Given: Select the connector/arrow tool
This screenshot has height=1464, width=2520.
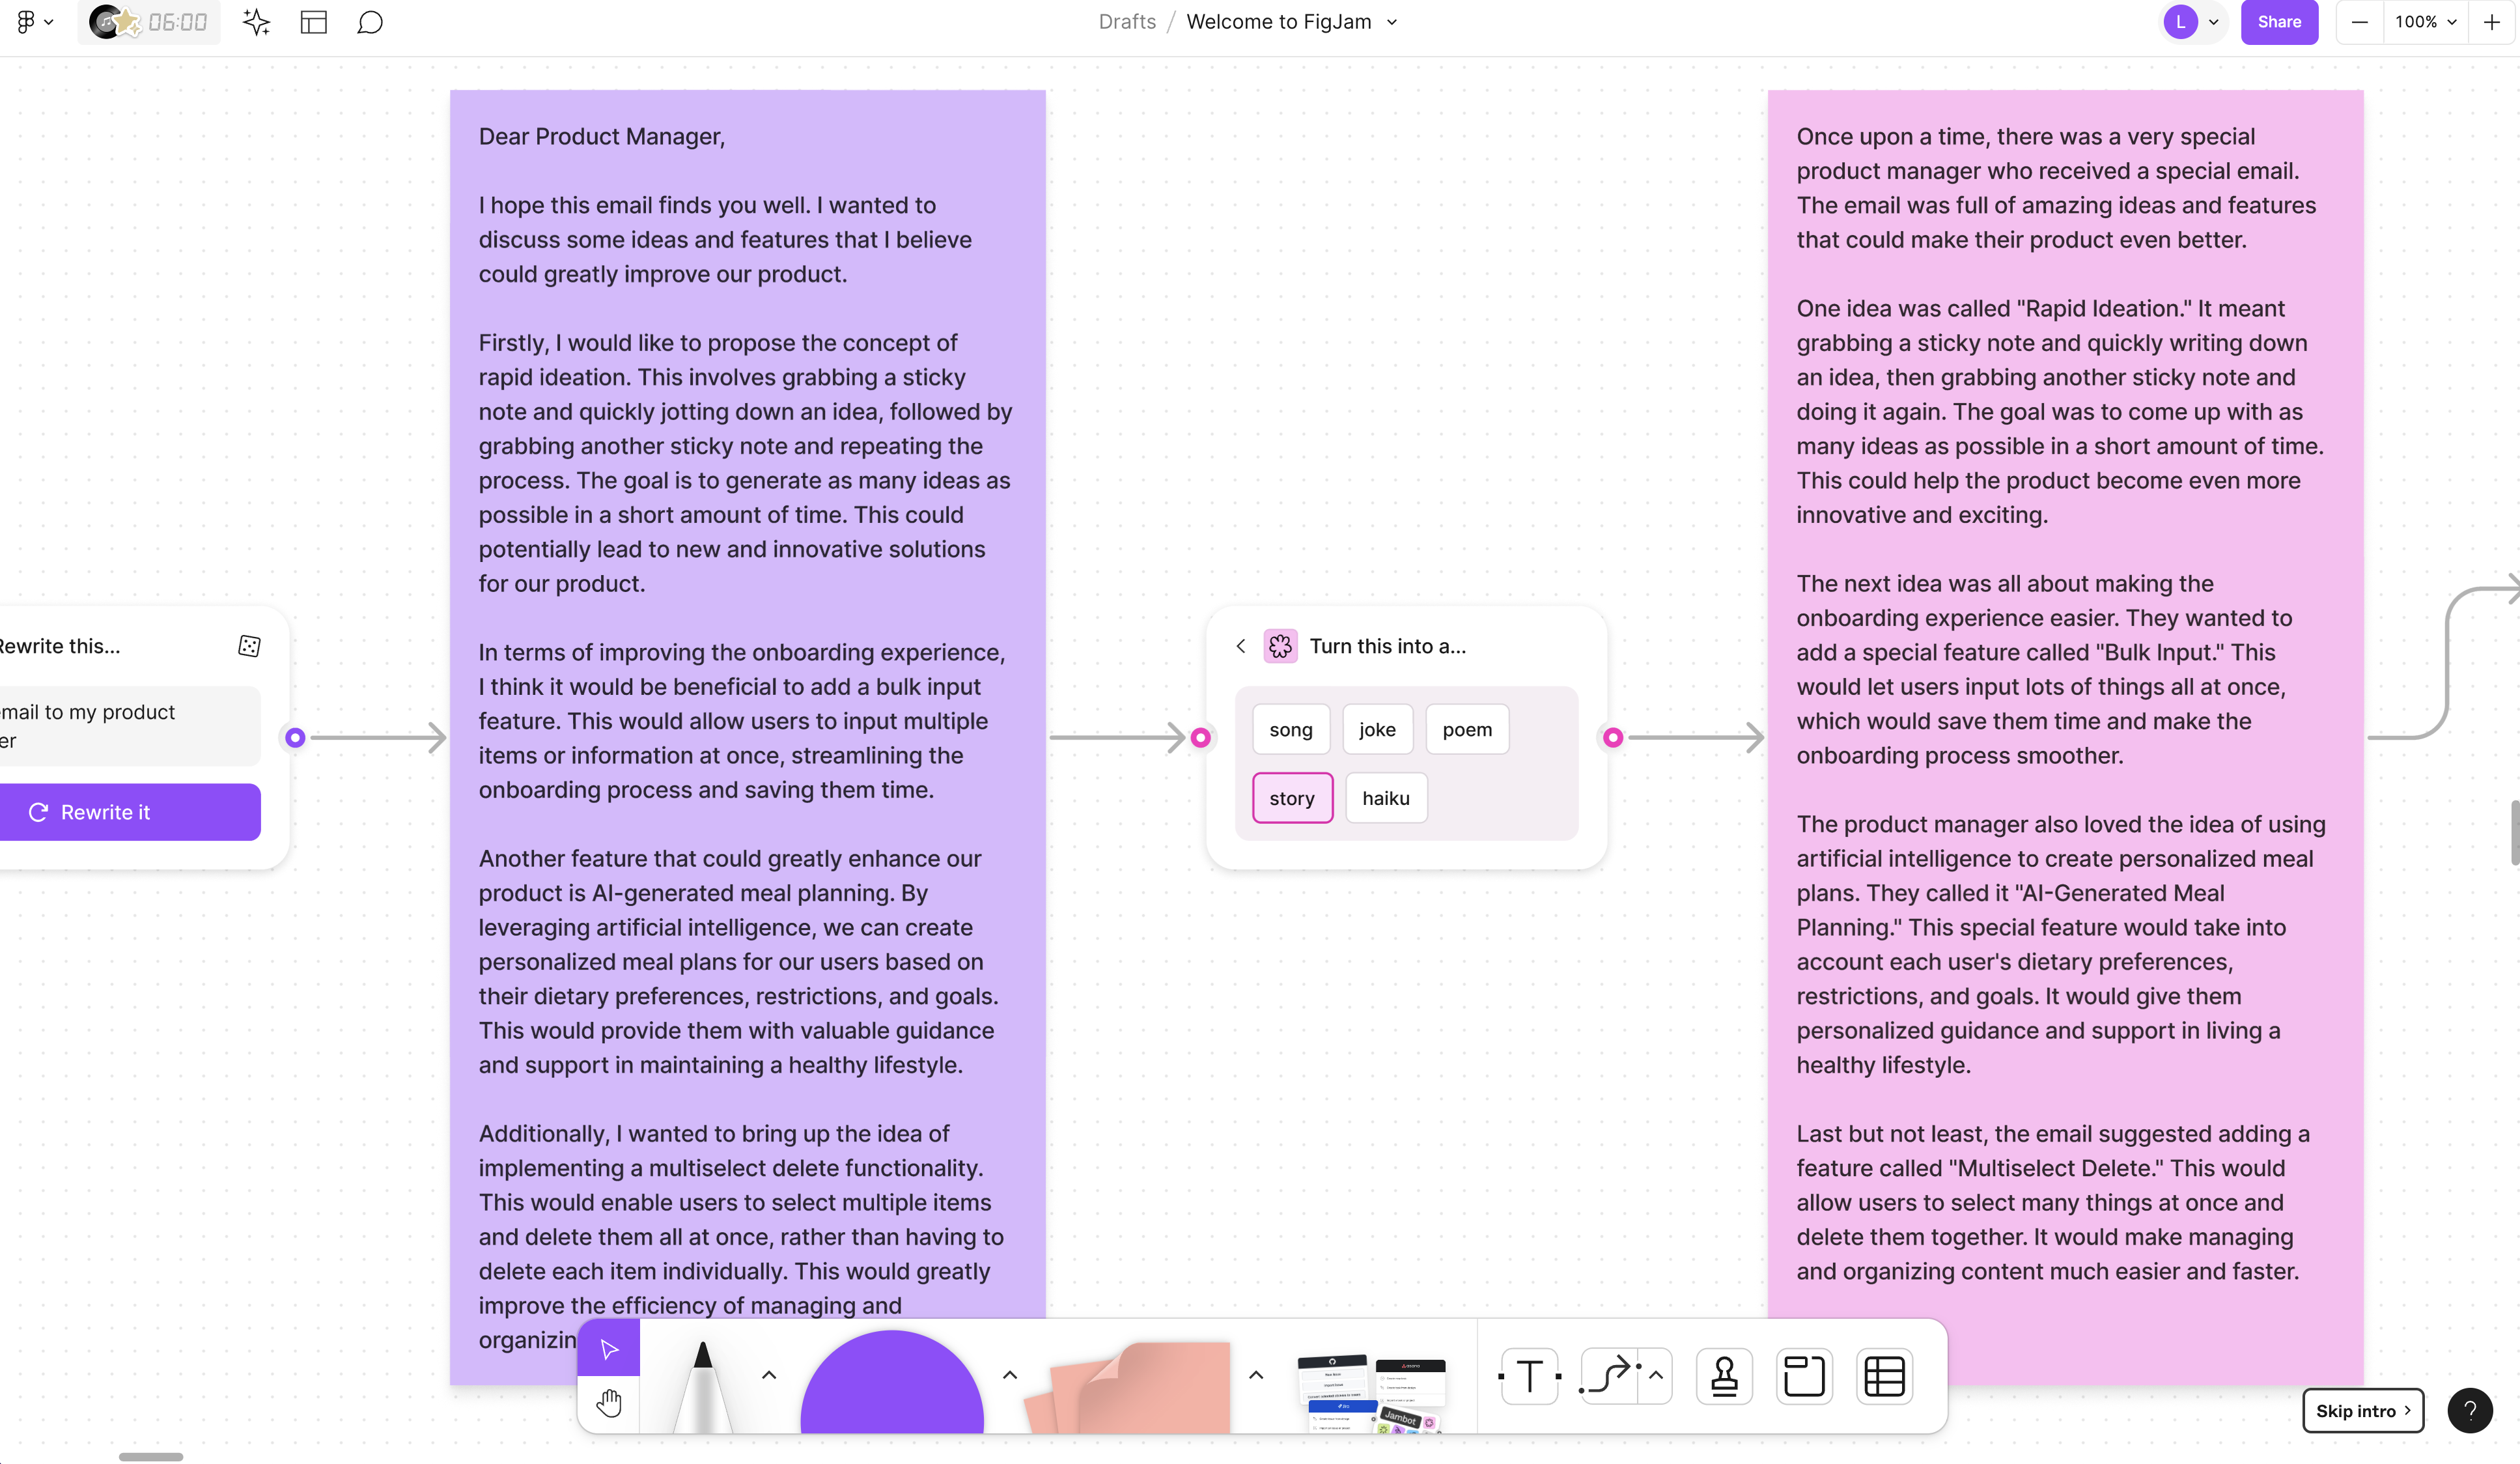Looking at the screenshot, I should 1605,1377.
